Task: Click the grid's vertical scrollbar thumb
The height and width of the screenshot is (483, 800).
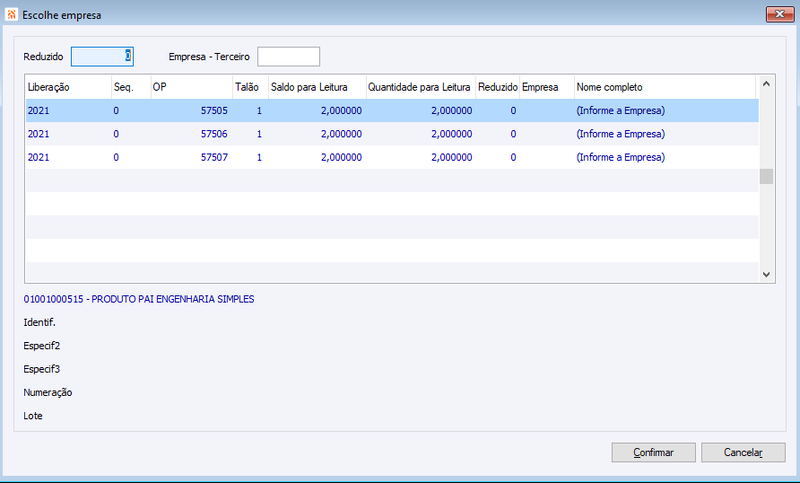Action: [x=766, y=176]
